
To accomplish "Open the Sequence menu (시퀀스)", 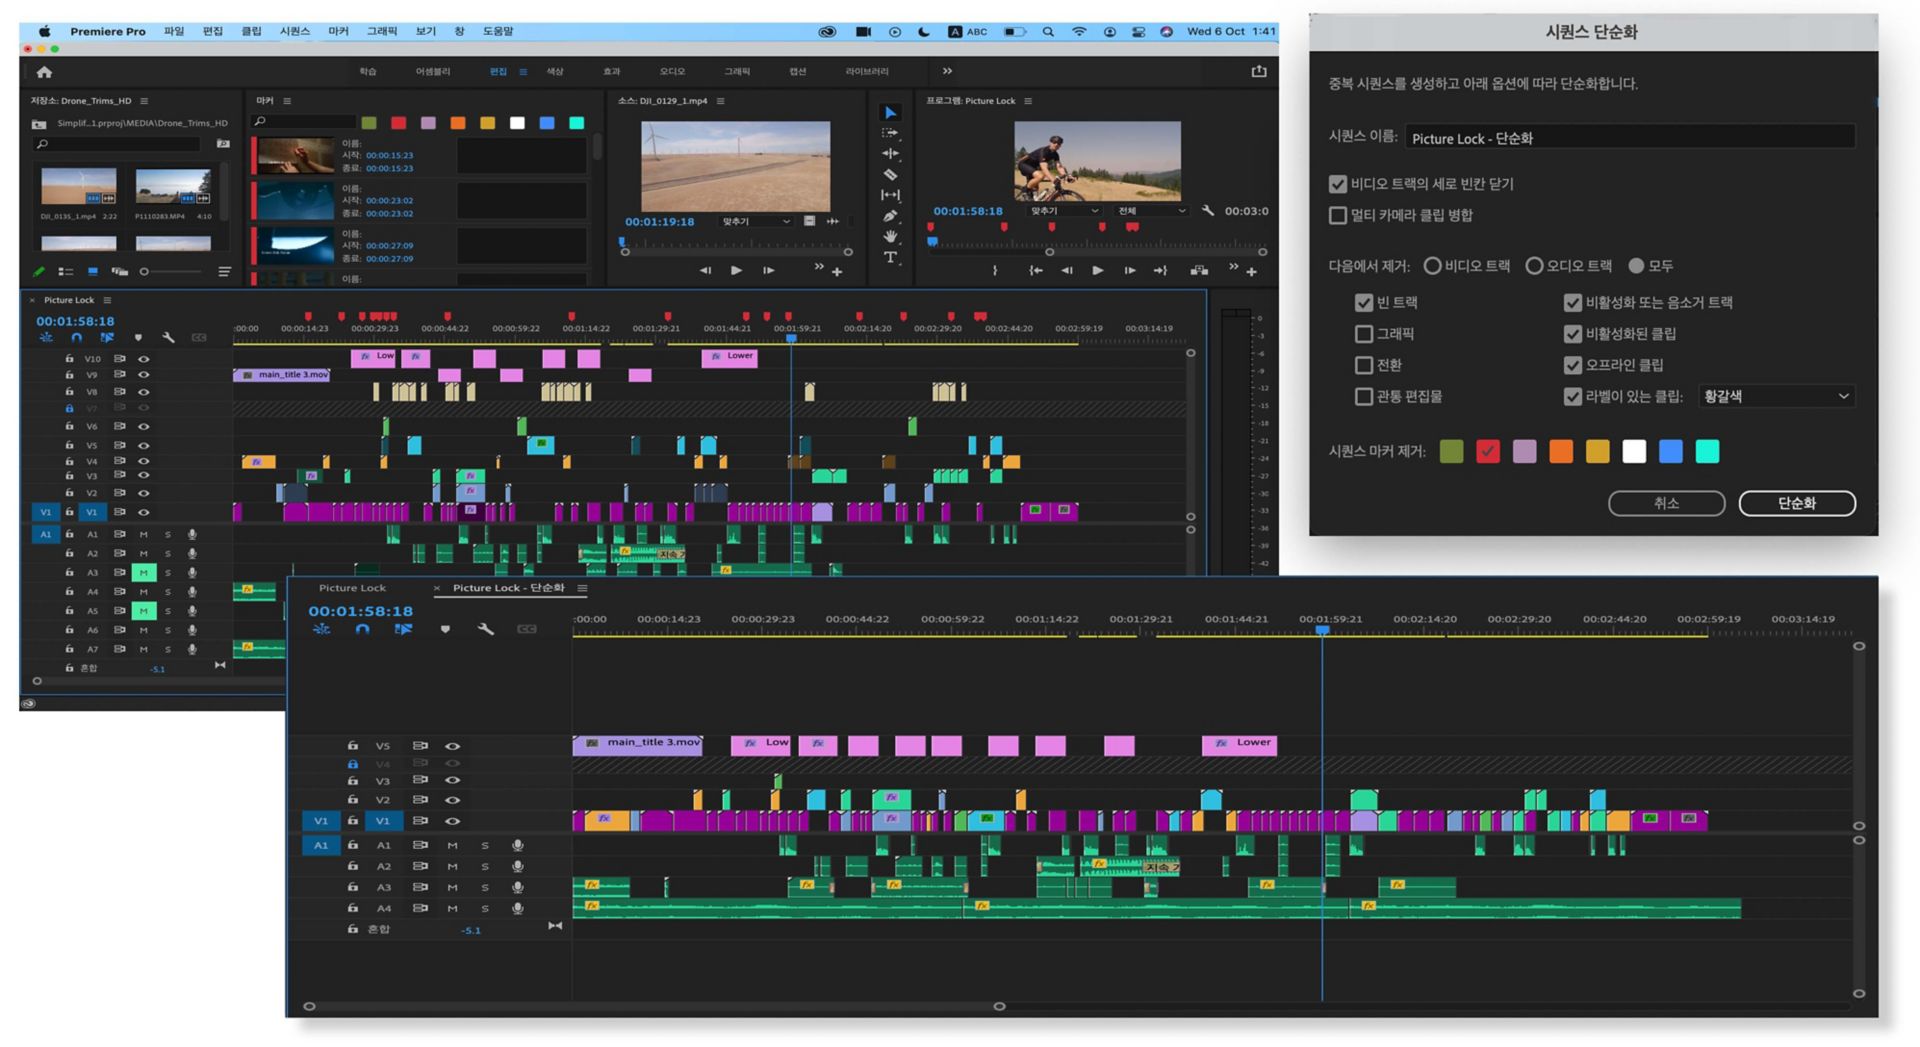I will click(294, 31).
